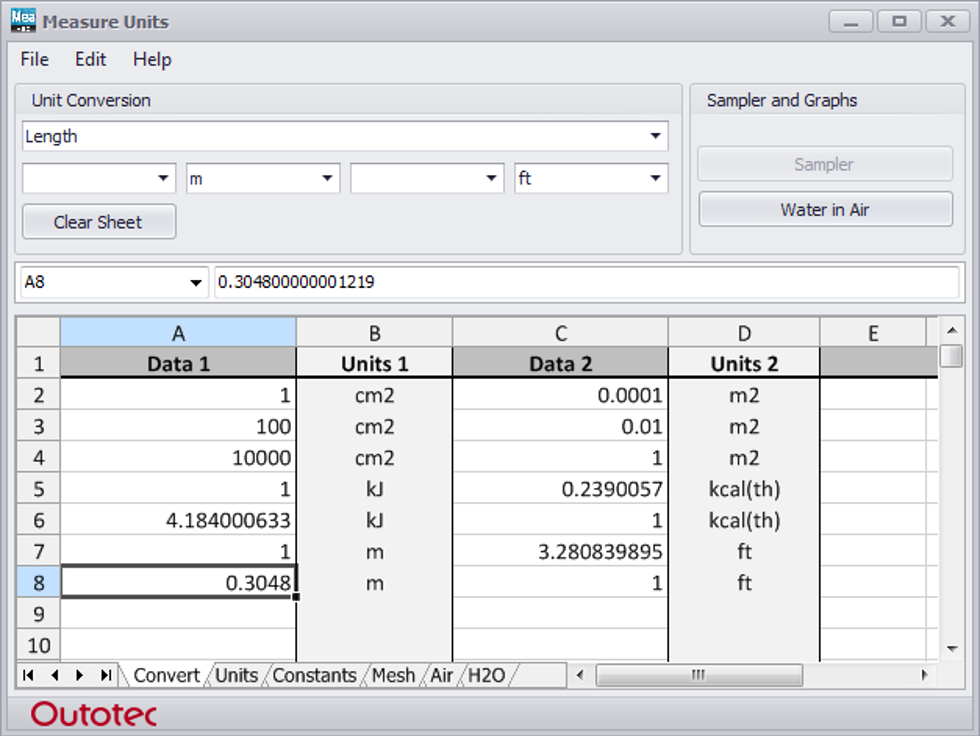Select cell with value 10000
Image resolution: width=980 pixels, height=736 pixels.
click(178, 457)
